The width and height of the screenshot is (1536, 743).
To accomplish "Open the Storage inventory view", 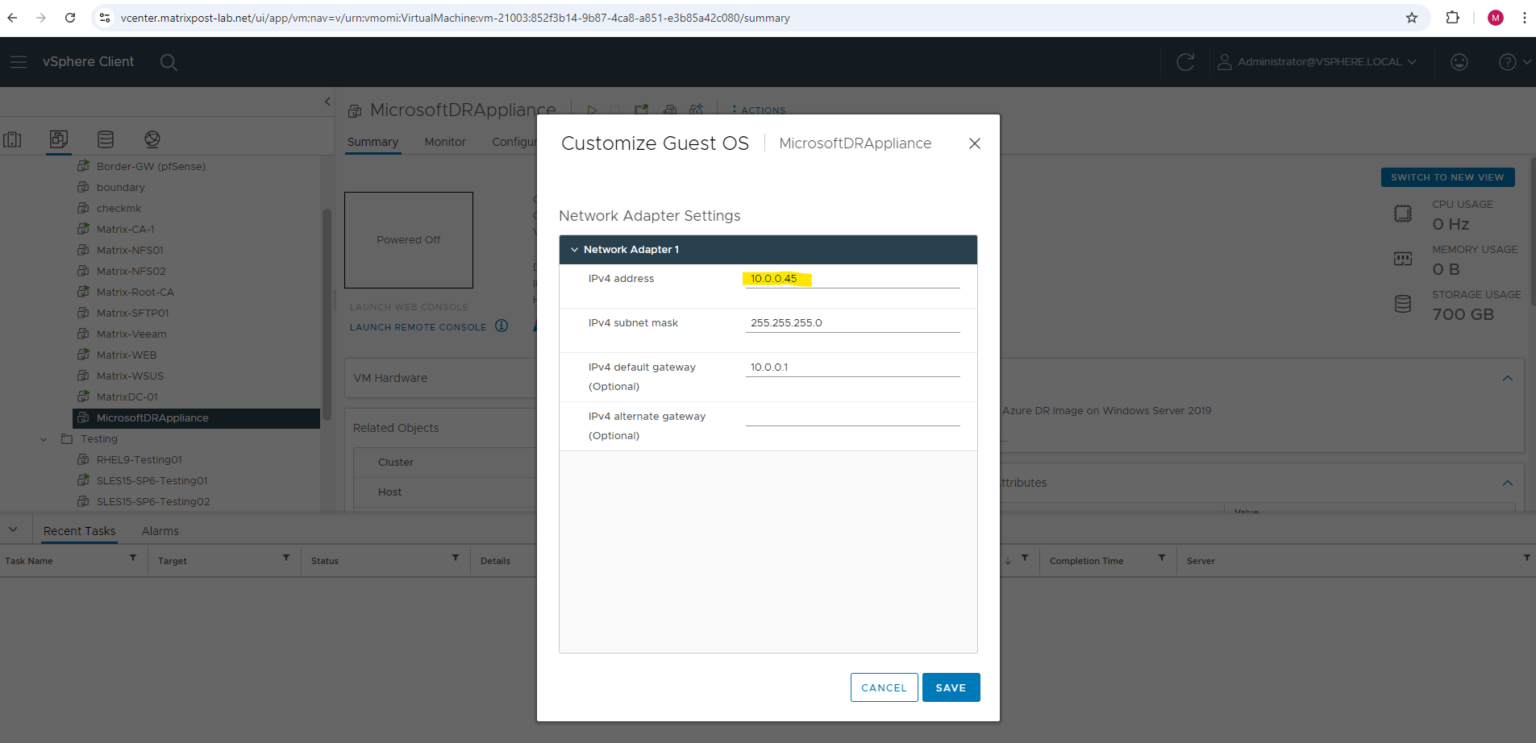I will 105,139.
